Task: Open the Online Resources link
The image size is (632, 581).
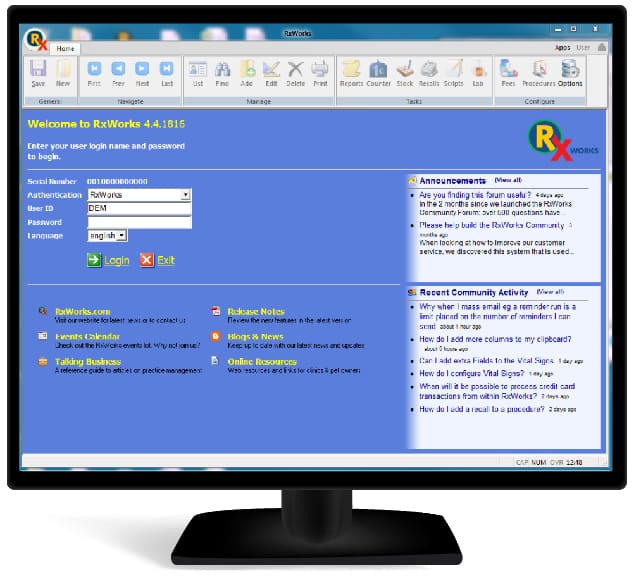Action: (262, 362)
